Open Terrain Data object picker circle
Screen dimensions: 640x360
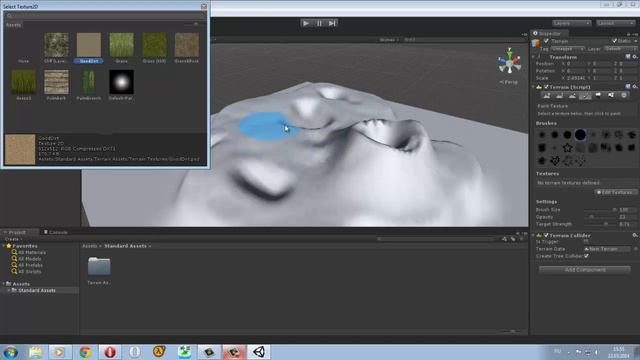click(x=636, y=249)
